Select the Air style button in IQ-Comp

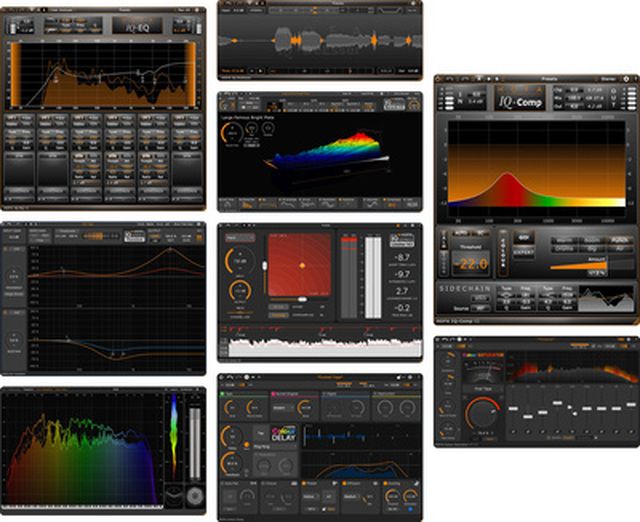pyautogui.click(x=620, y=248)
